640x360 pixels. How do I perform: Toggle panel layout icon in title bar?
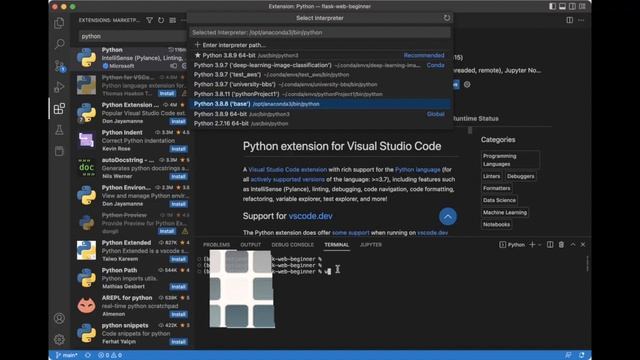562,6
